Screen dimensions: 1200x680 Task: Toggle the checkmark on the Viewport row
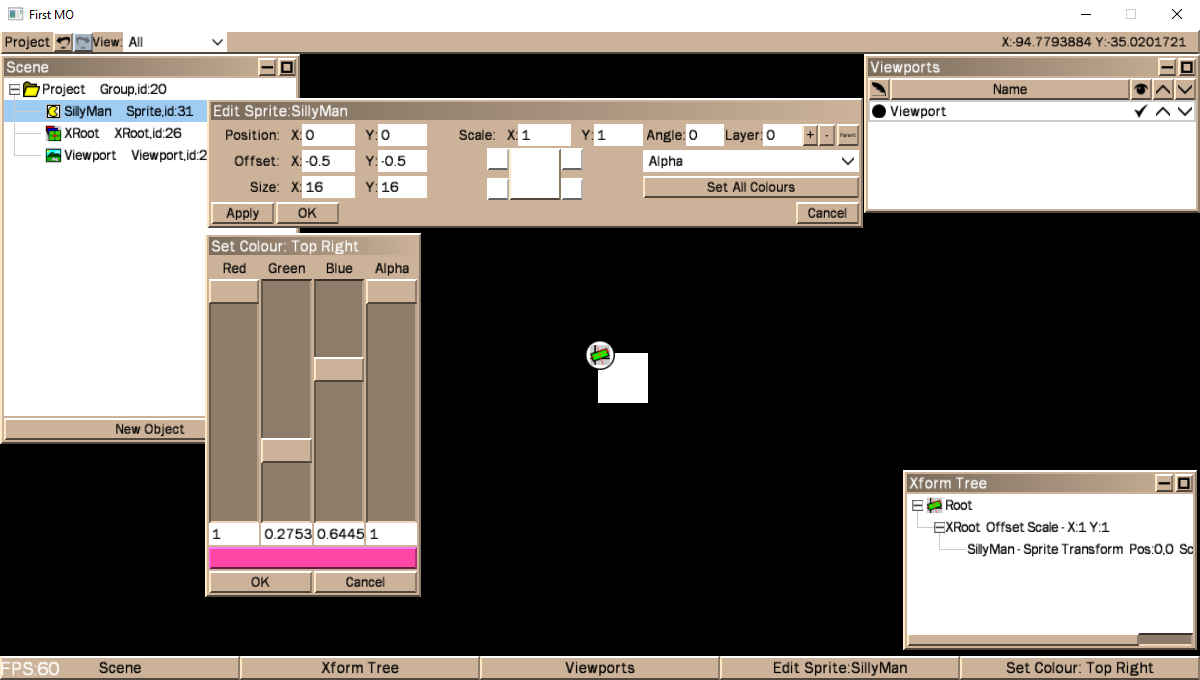tap(1140, 111)
